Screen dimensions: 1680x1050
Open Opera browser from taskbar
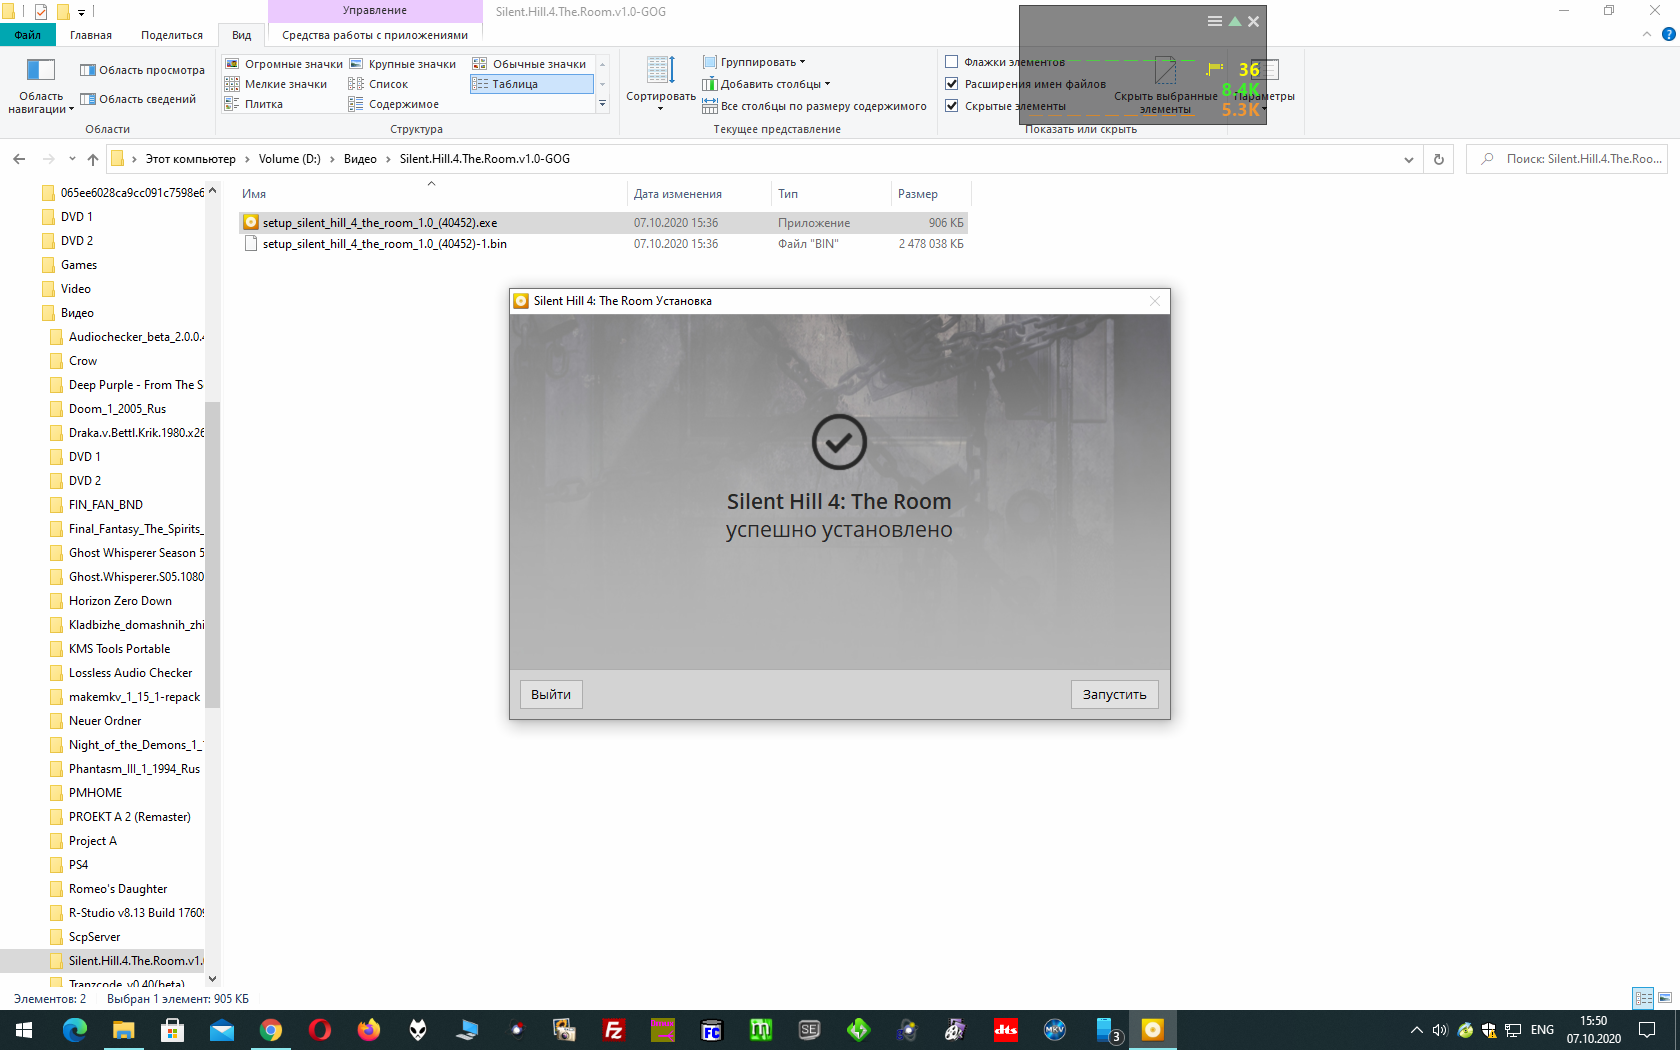[320, 1030]
